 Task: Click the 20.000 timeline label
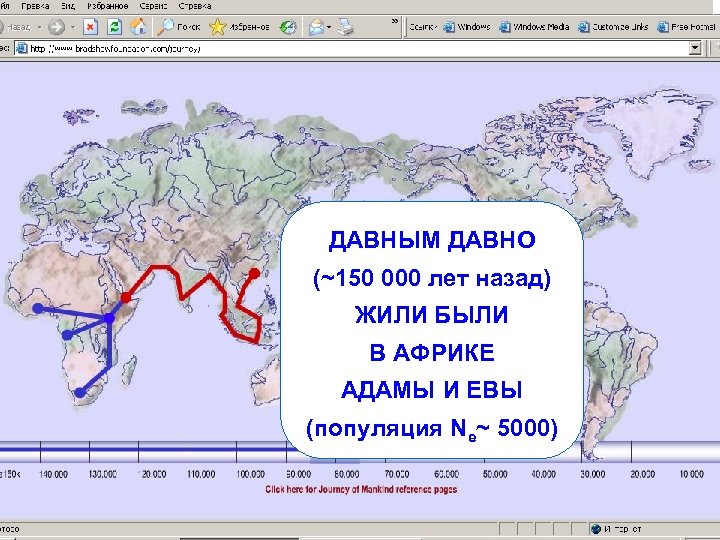[x=642, y=474]
